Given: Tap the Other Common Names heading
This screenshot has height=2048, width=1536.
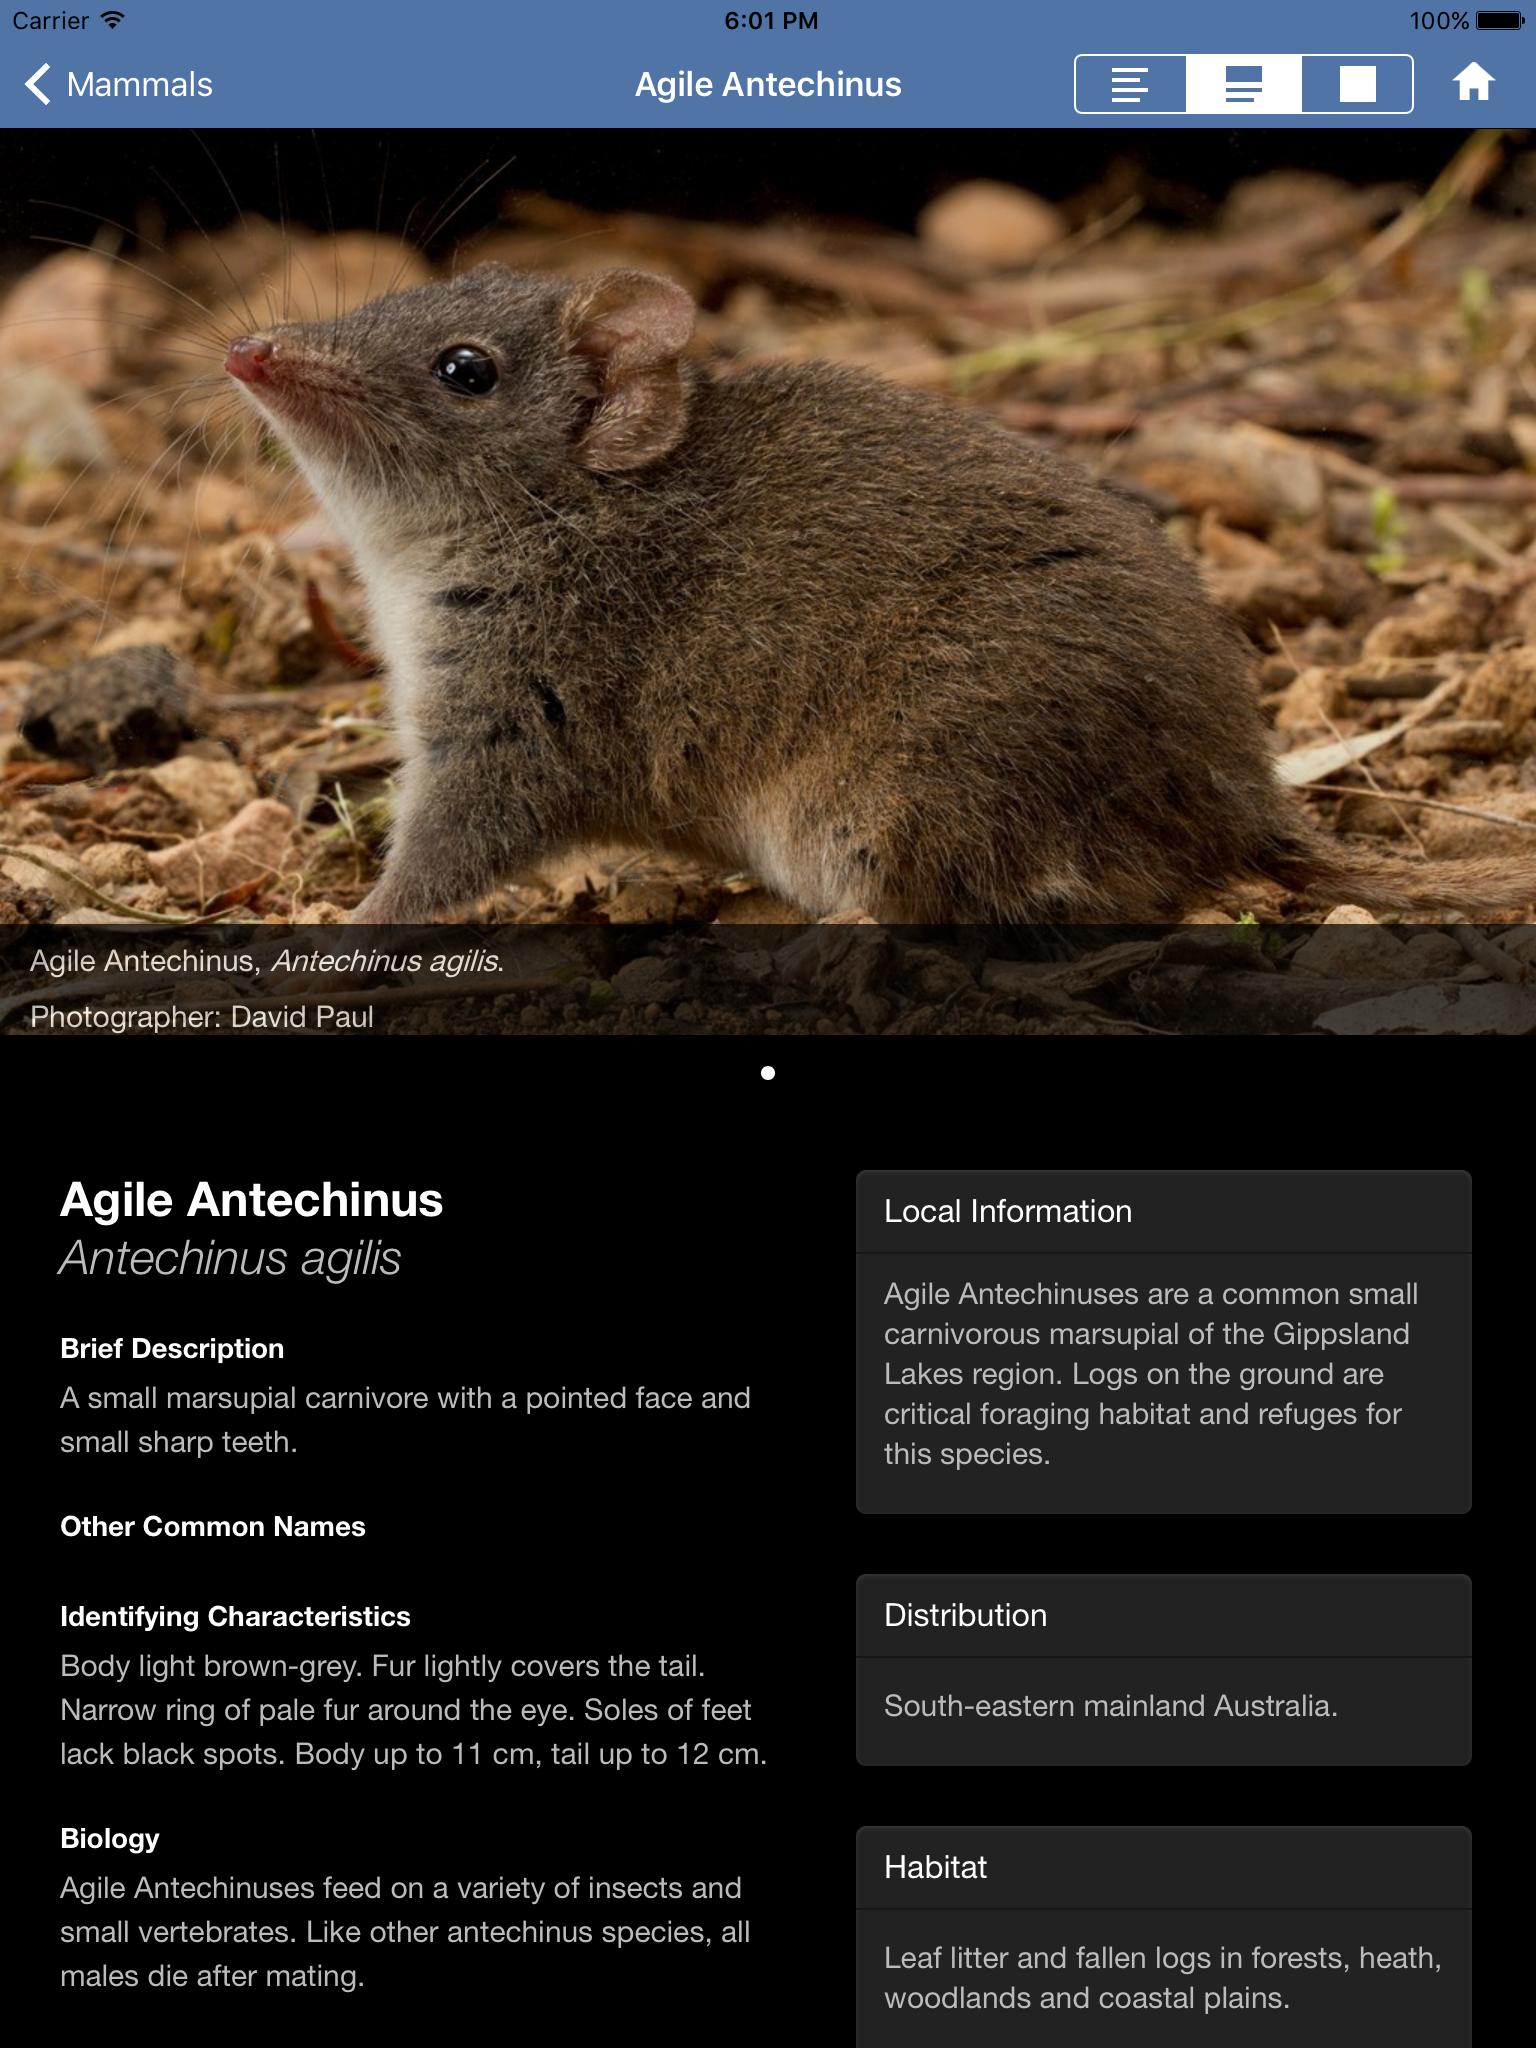Looking at the screenshot, I should click(x=213, y=1526).
